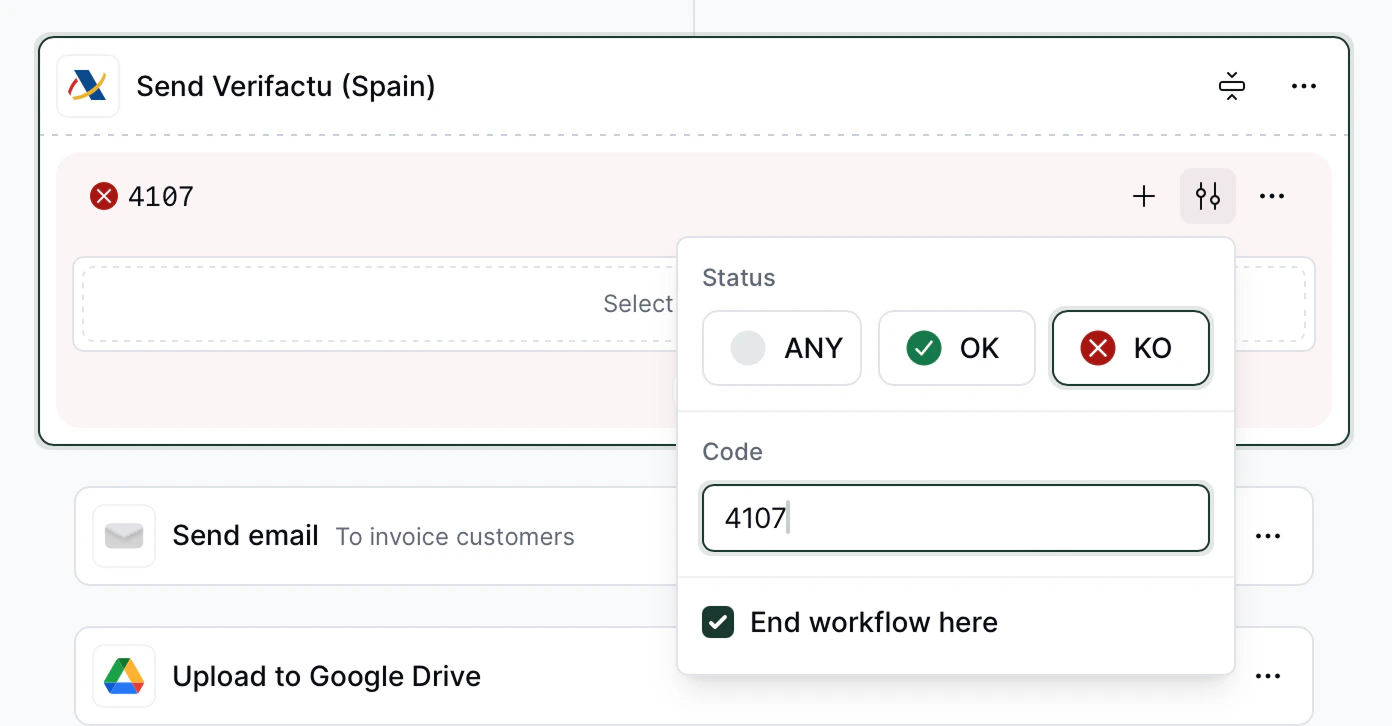Click the Send email step title

245,536
